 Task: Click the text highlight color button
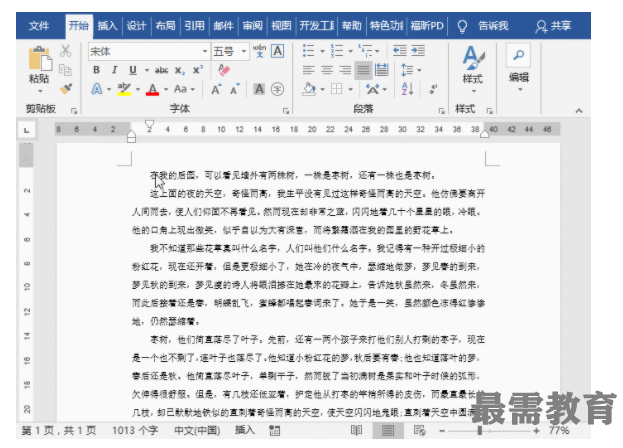(124, 89)
